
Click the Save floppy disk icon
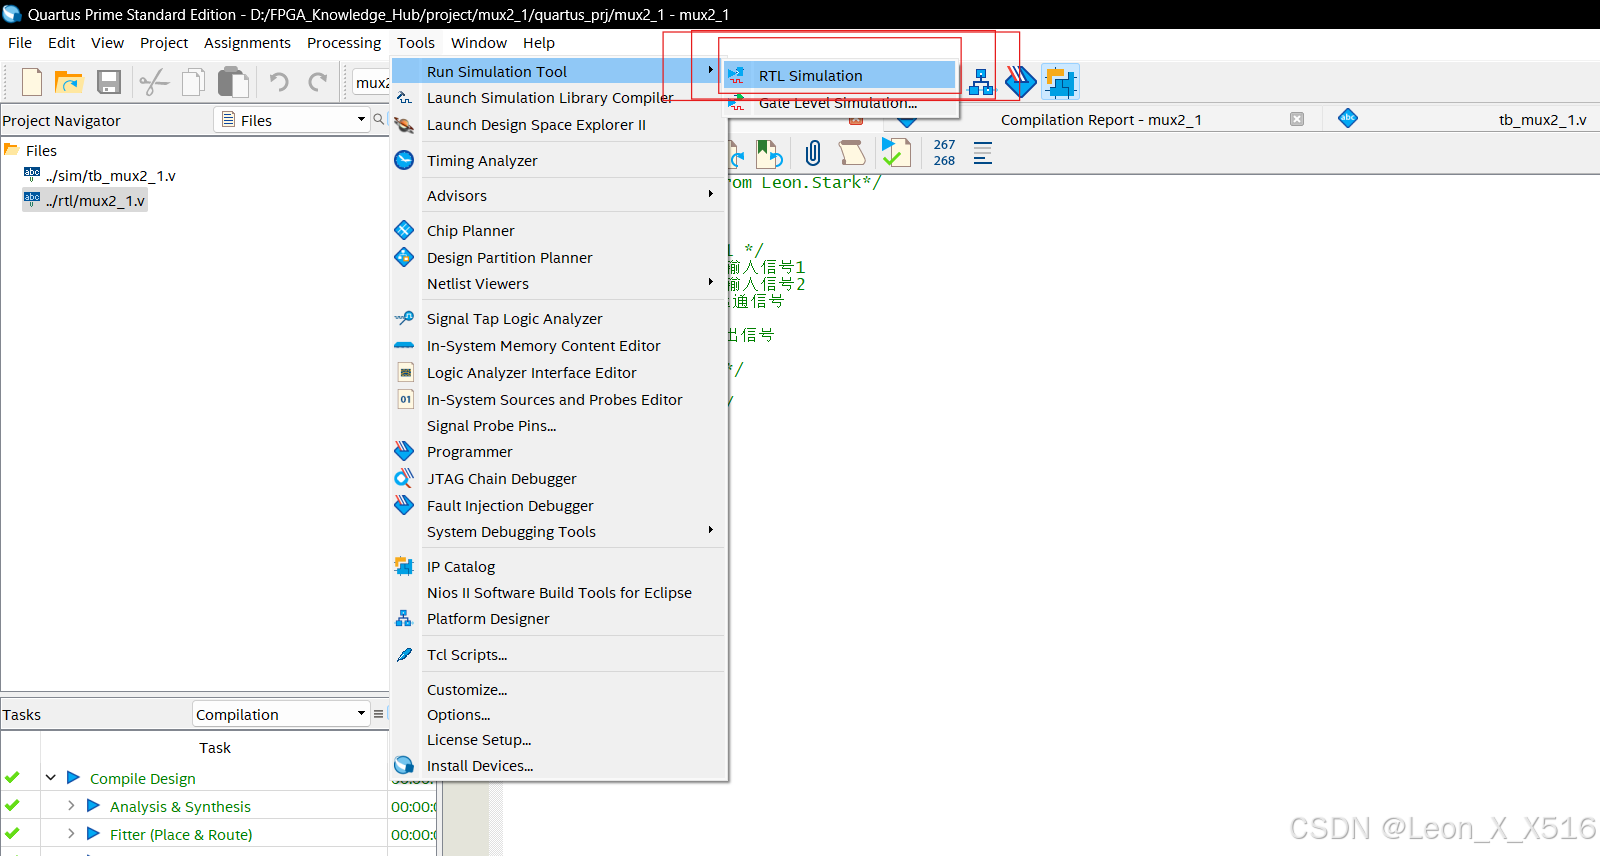click(109, 82)
